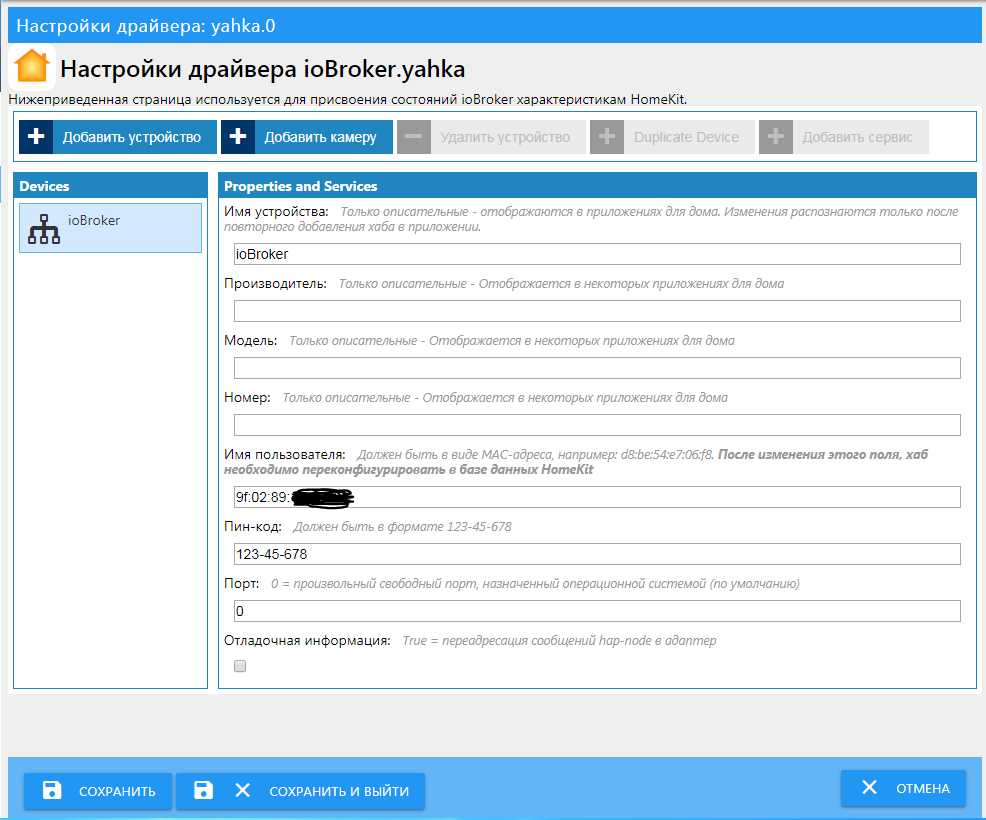Image resolution: width=986 pixels, height=820 pixels.
Task: Click the plus icon for Добавить сервис
Action: [x=776, y=137]
